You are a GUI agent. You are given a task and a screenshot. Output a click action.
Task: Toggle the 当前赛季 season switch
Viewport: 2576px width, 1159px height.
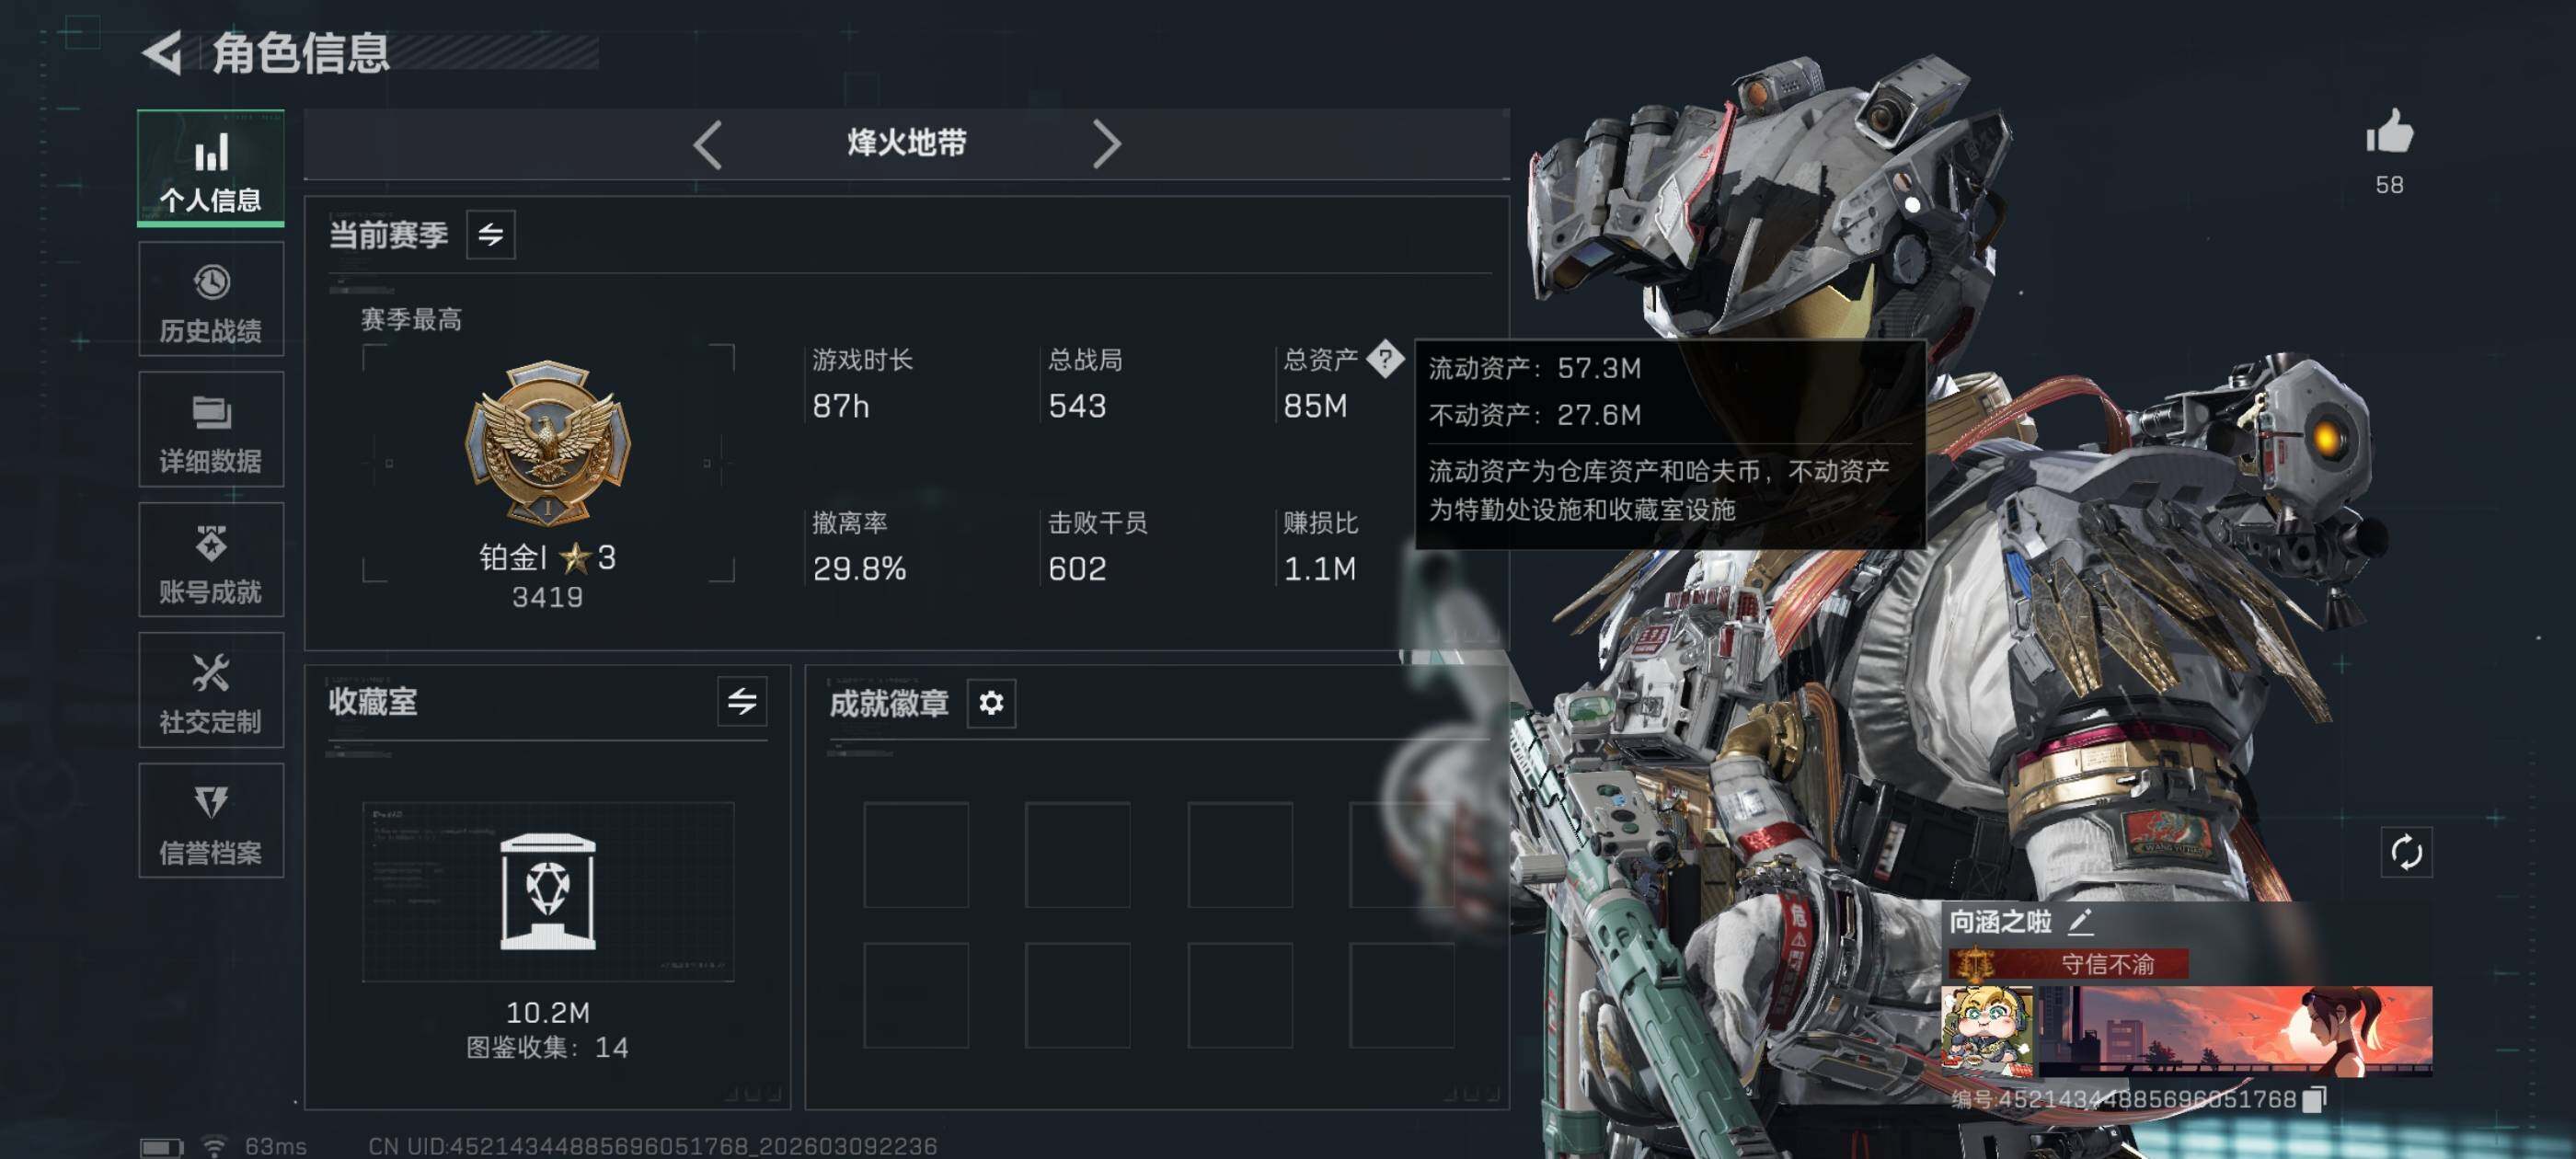[491, 235]
